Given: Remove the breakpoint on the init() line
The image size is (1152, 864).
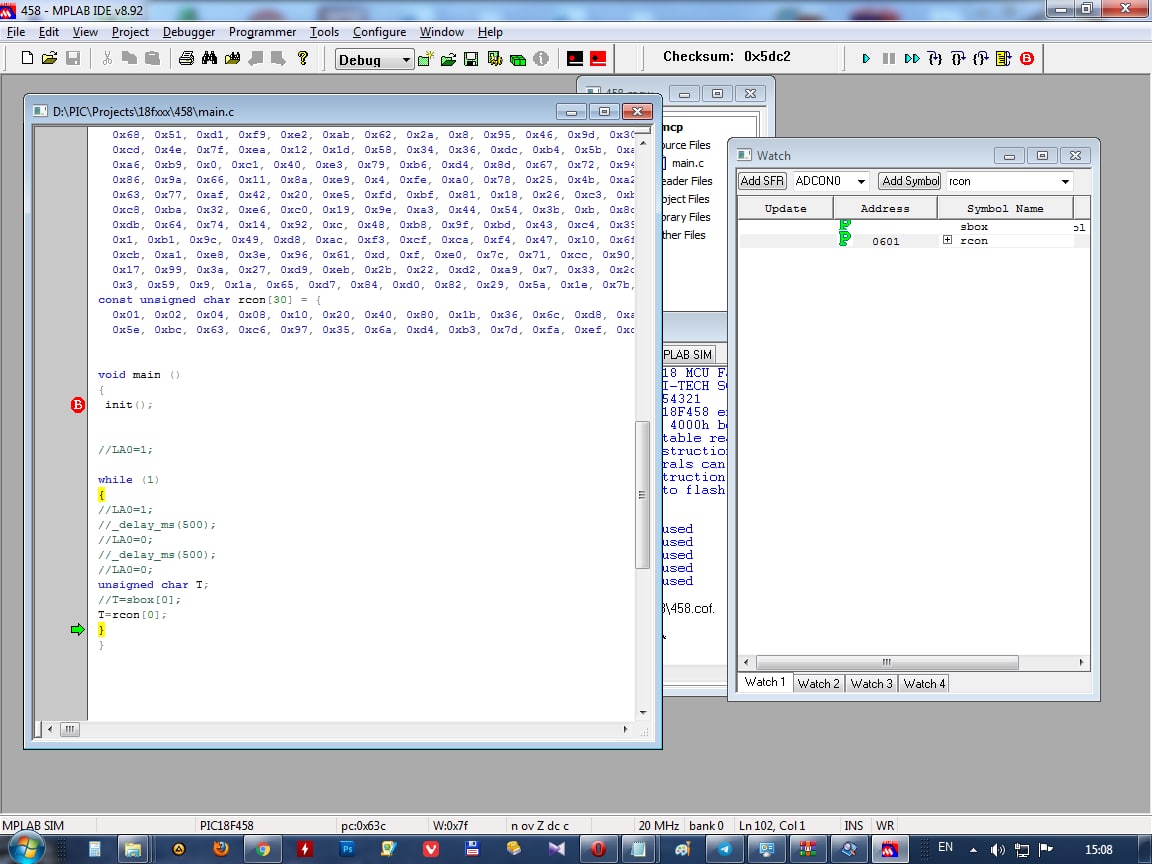Looking at the screenshot, I should pyautogui.click(x=78, y=405).
